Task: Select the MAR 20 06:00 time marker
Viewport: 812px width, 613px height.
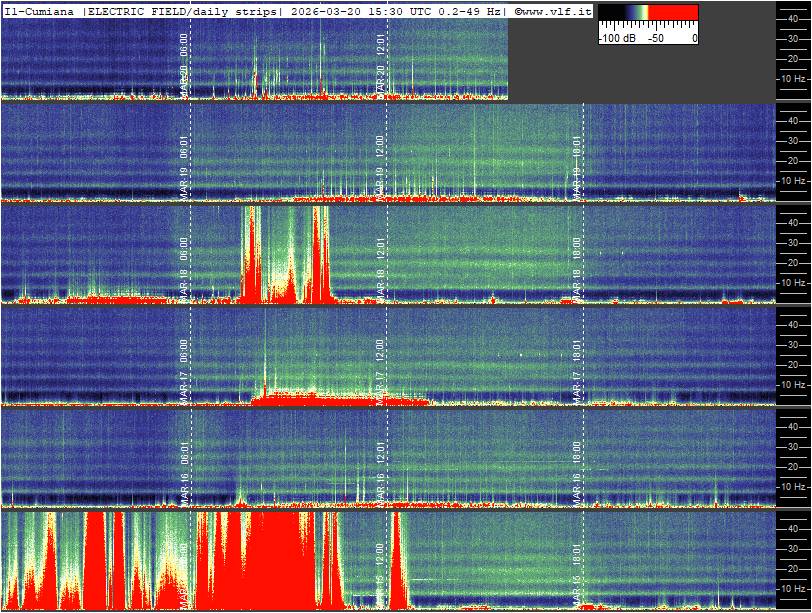Action: pos(184,62)
